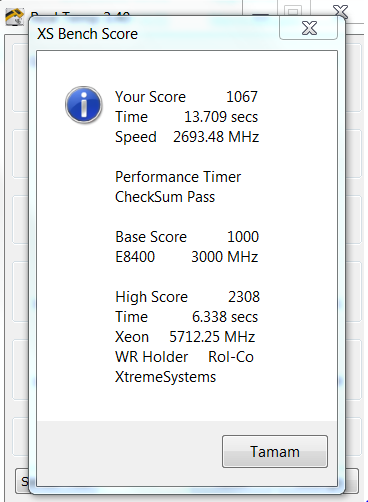This screenshot has width=368, height=502.
Task: Click the app icon in background title bar
Action: click(x=15, y=17)
